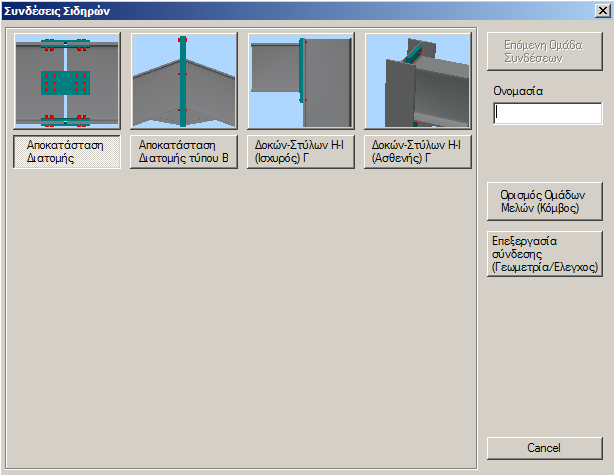Focus the Ονομασία name input field

547,114
